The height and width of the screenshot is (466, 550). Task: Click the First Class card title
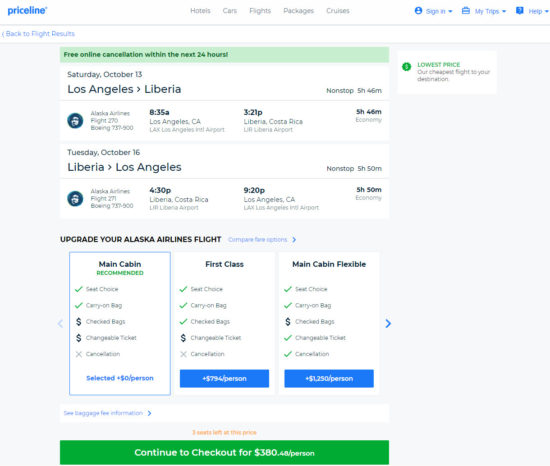coord(224,264)
